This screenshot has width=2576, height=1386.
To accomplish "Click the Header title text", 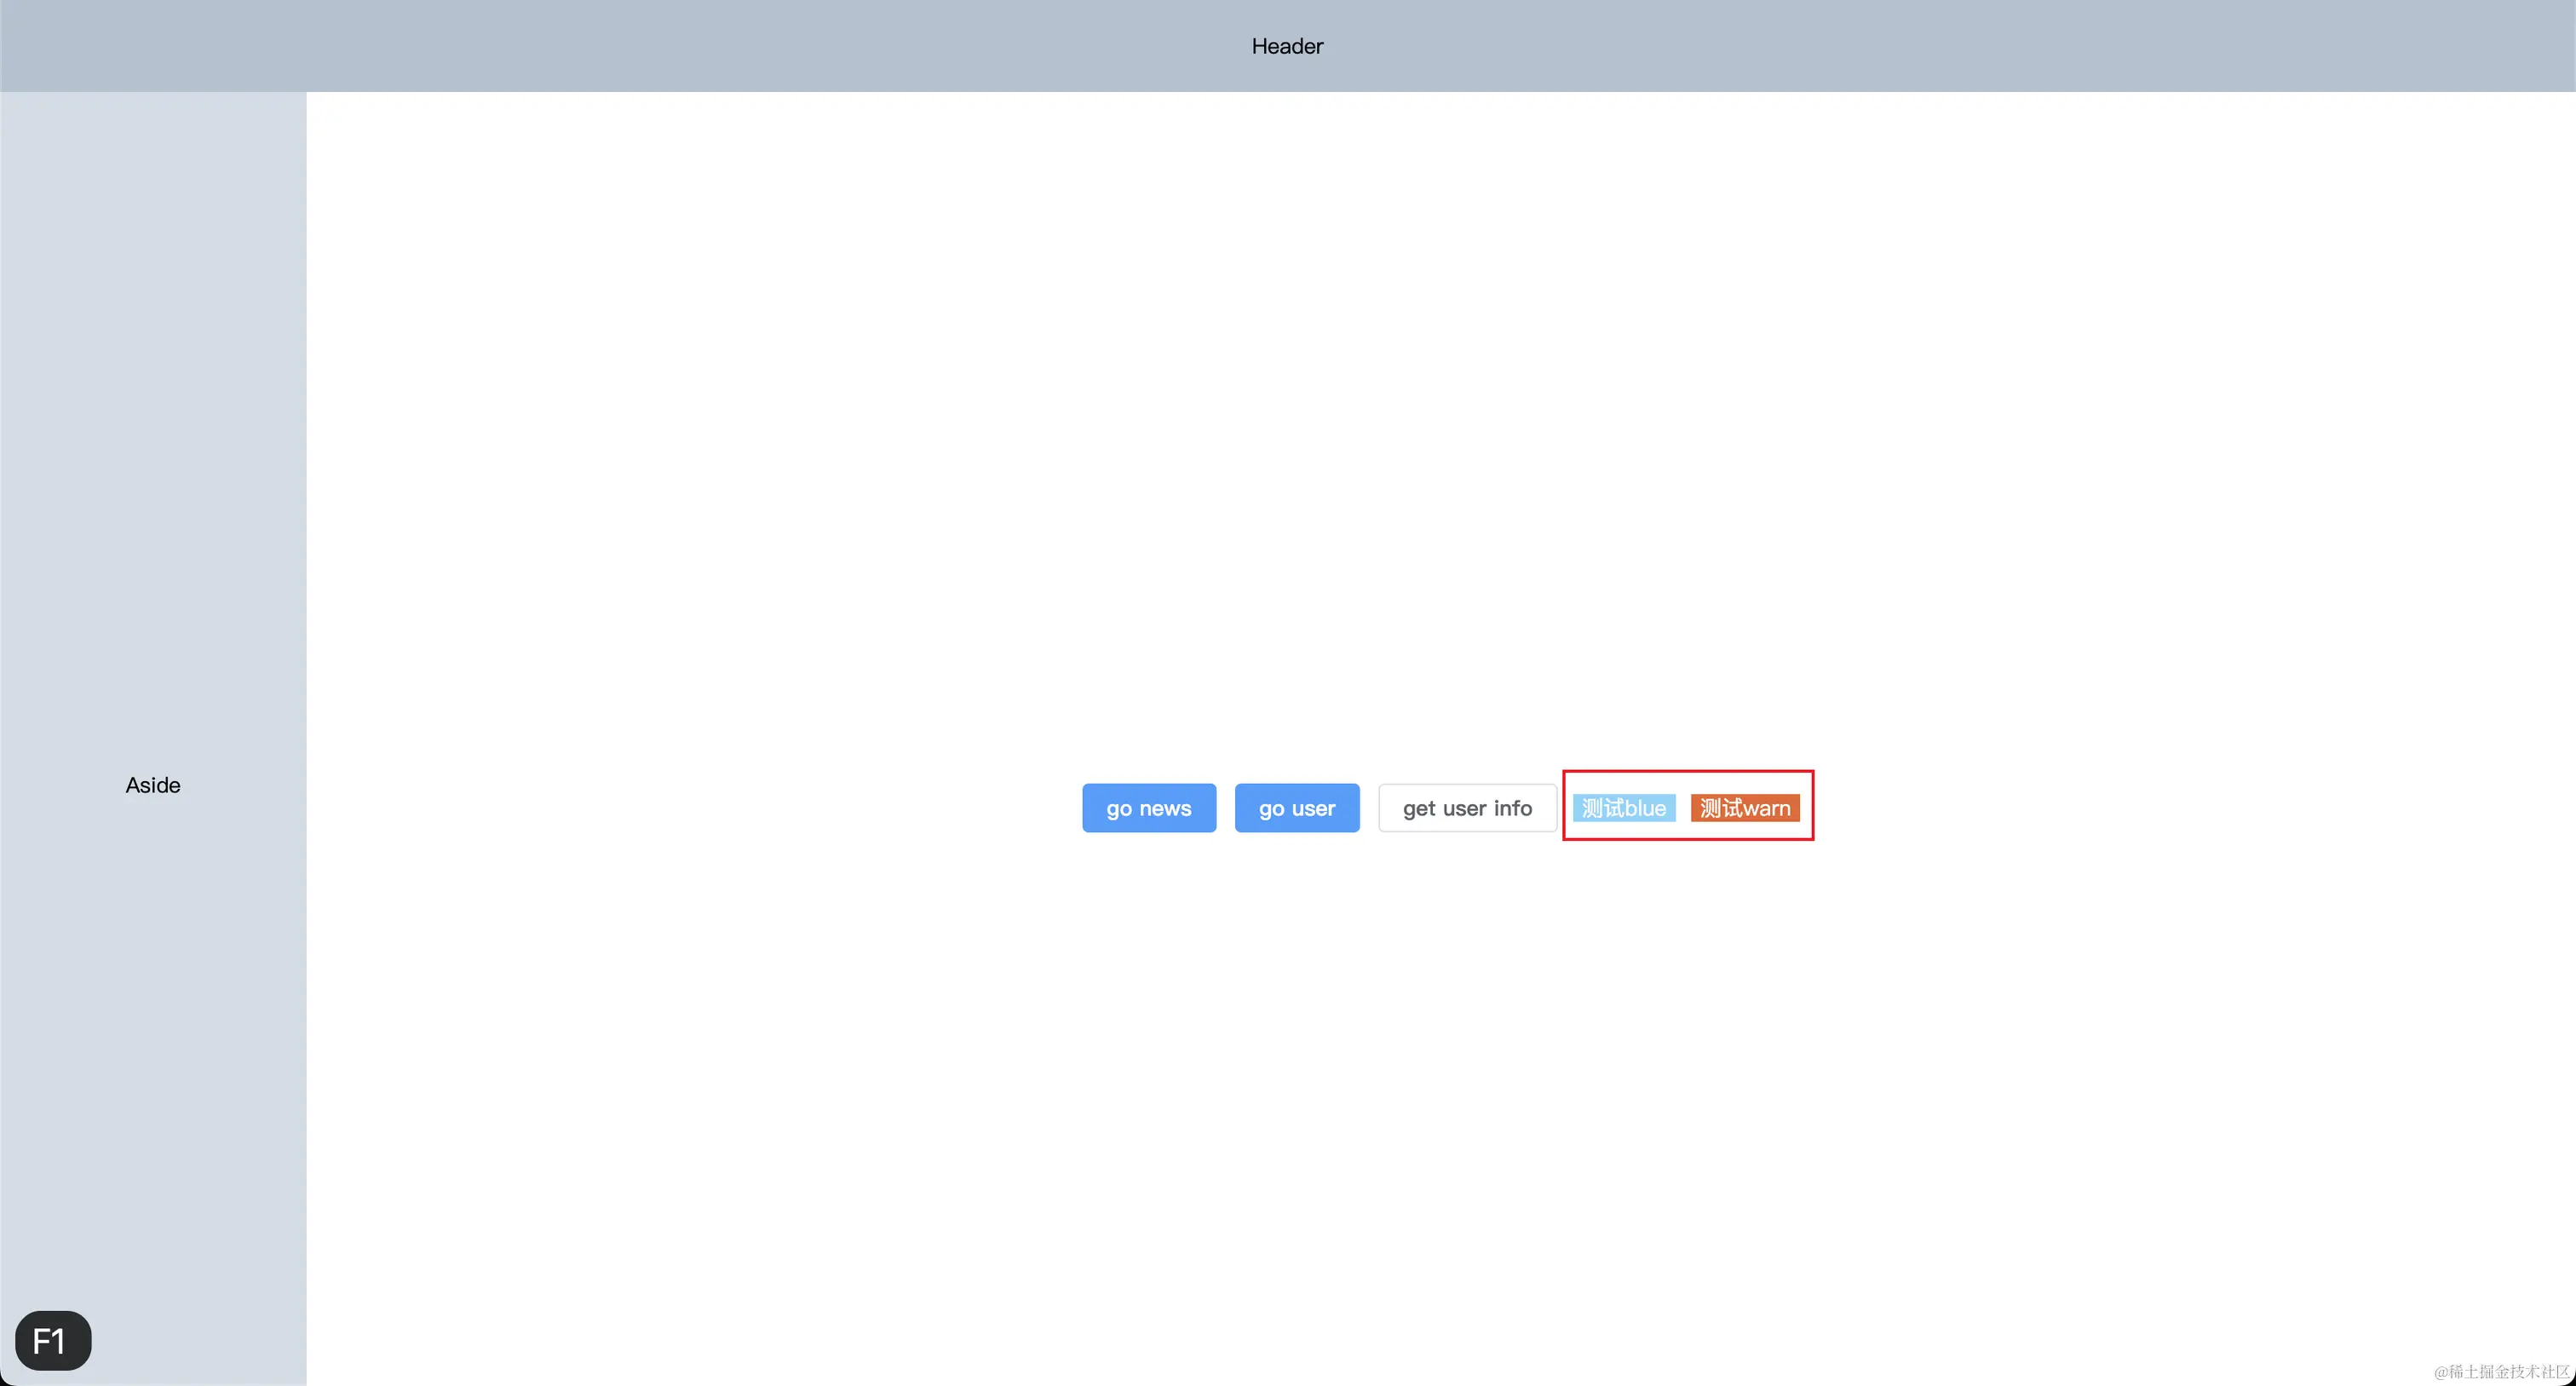I will tap(1287, 46).
